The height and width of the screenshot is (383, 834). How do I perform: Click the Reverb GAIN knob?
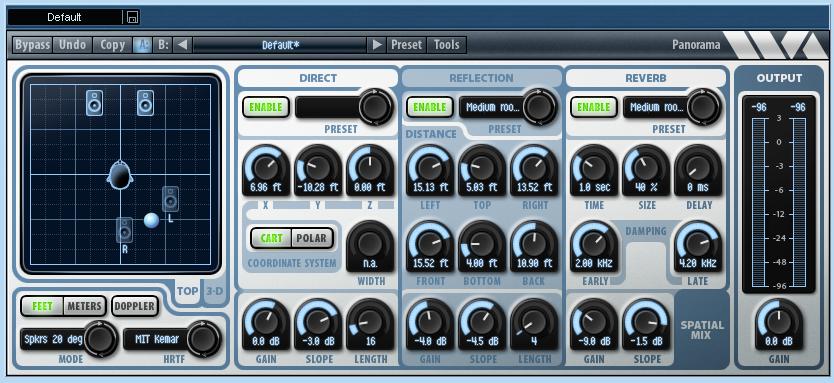(594, 323)
